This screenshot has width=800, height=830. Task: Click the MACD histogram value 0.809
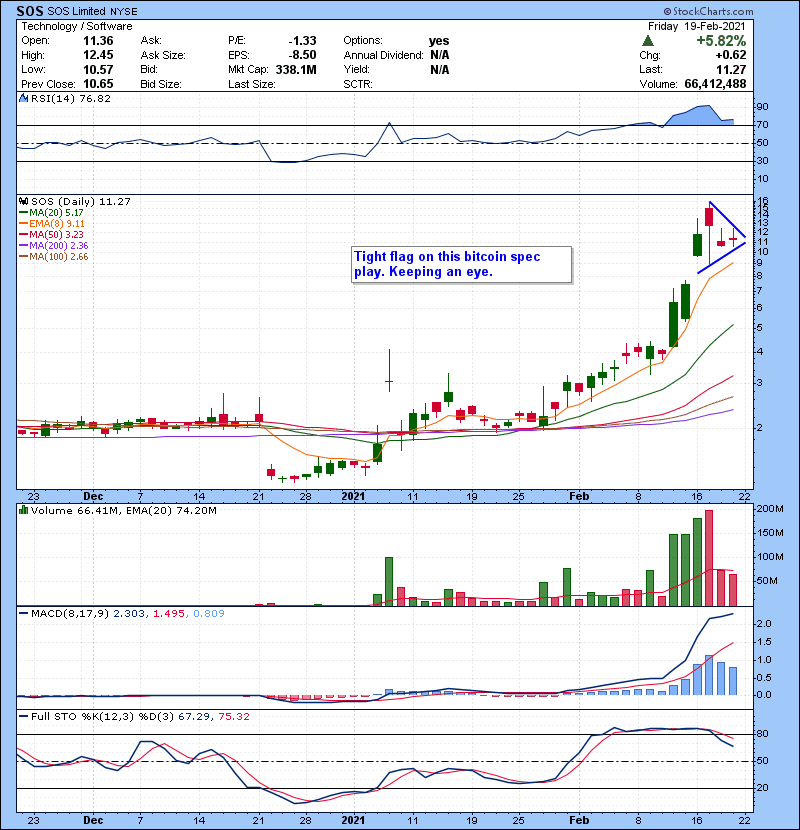pos(209,613)
